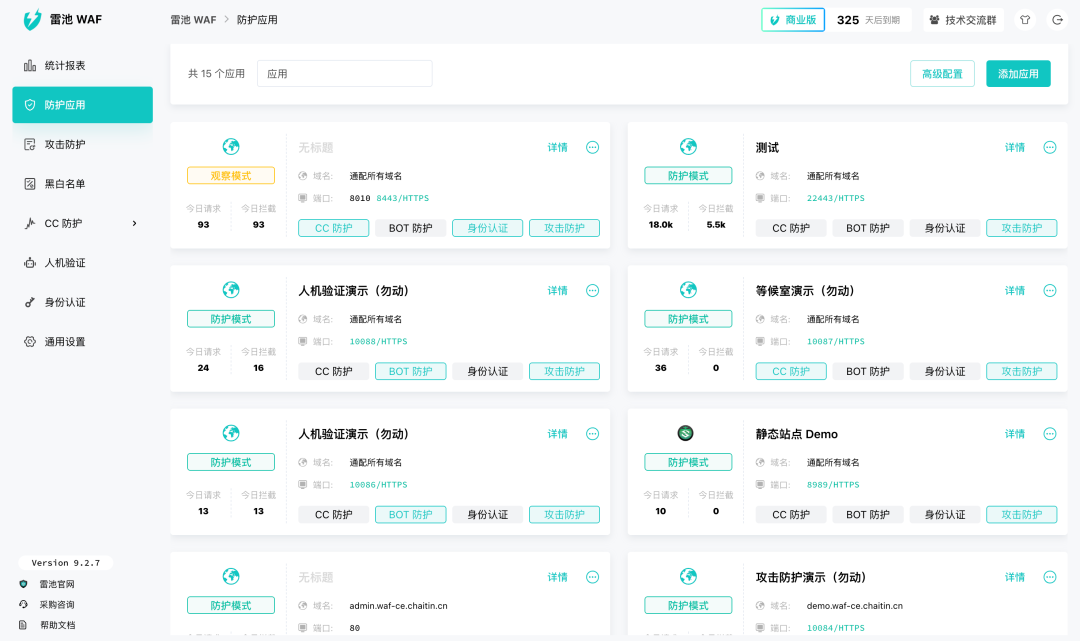1080x641 pixels.
Task: Click the 雷池 WAF logo icon
Action: 32,20
